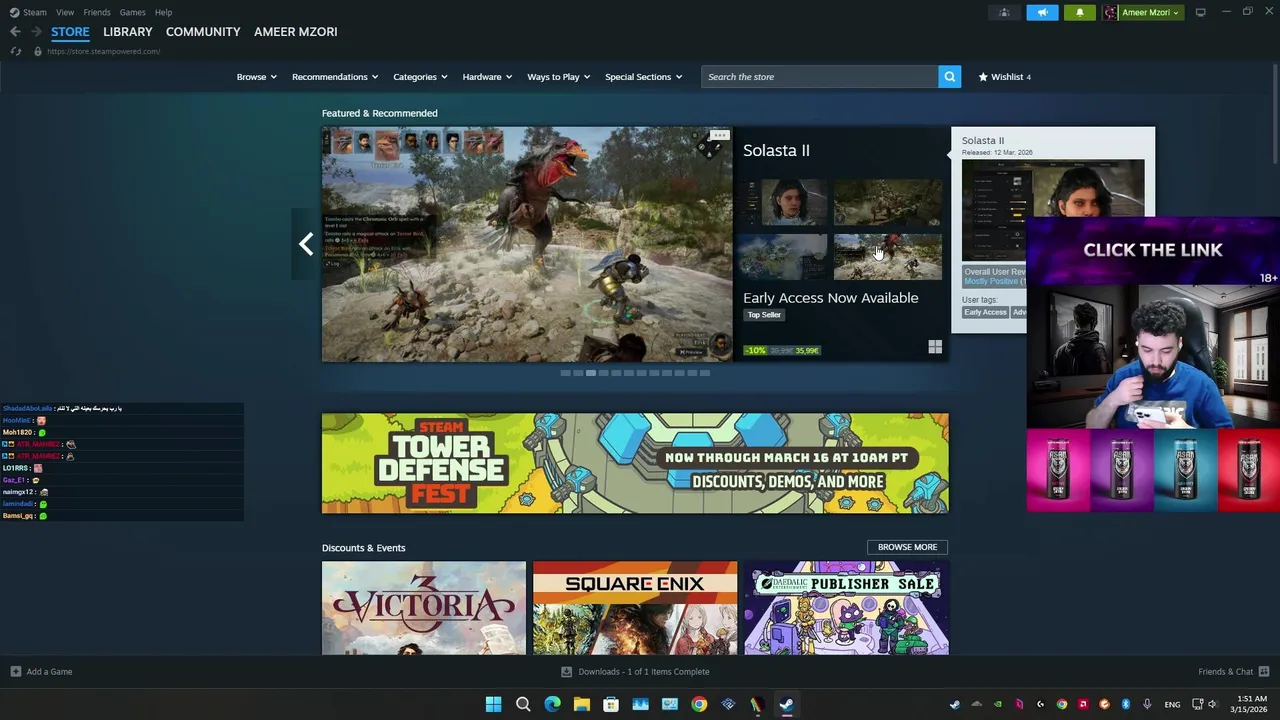Go back with the navigation arrow
The width and height of the screenshot is (1280, 720).
pos(15,32)
